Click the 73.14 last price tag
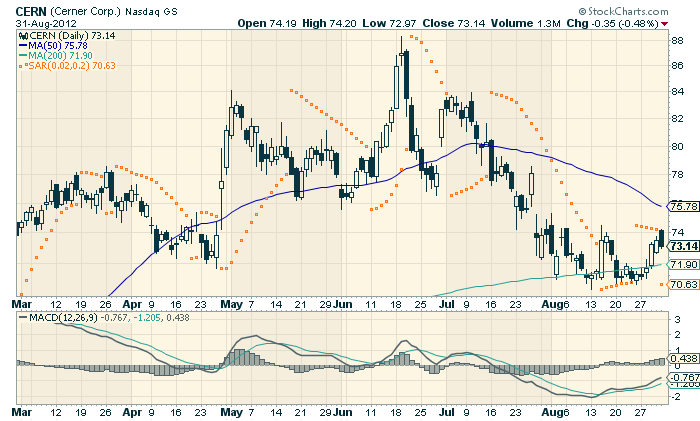Image resolution: width=700 pixels, height=421 pixels. click(x=682, y=246)
